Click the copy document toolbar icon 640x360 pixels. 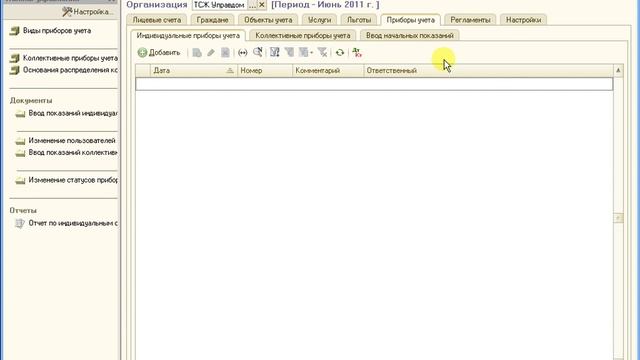click(197, 53)
